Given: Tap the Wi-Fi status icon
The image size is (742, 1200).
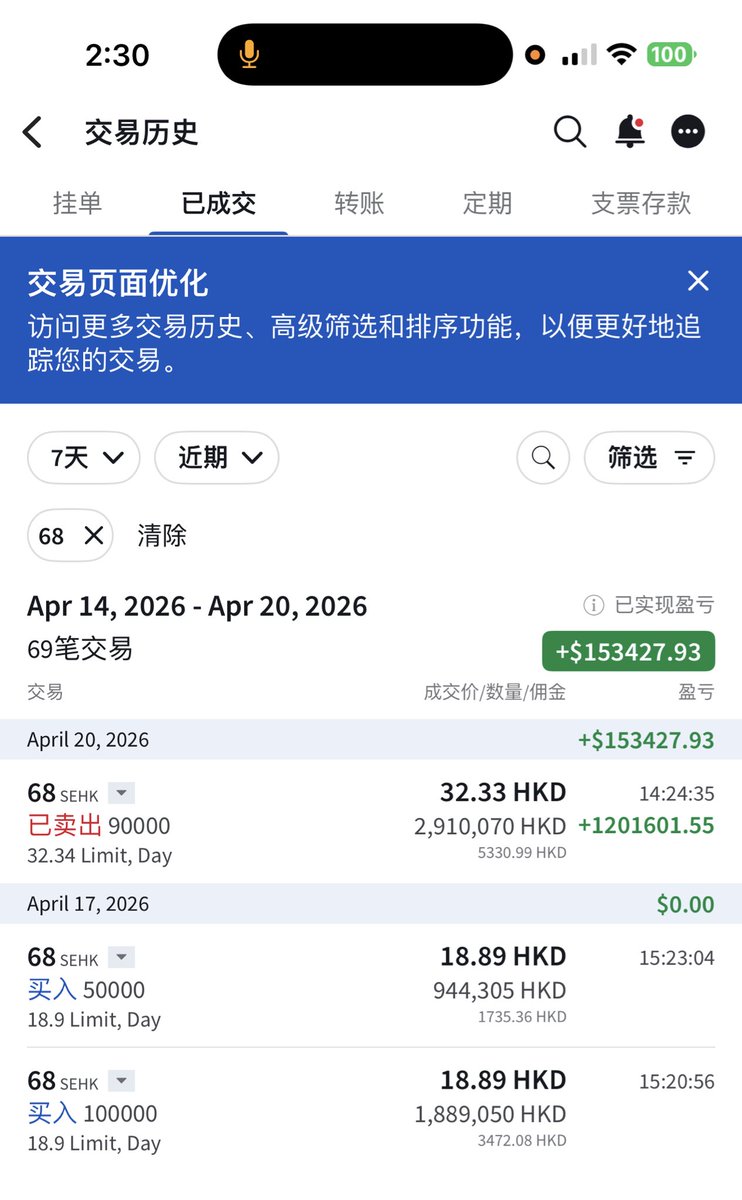Looking at the screenshot, I should coord(621,55).
